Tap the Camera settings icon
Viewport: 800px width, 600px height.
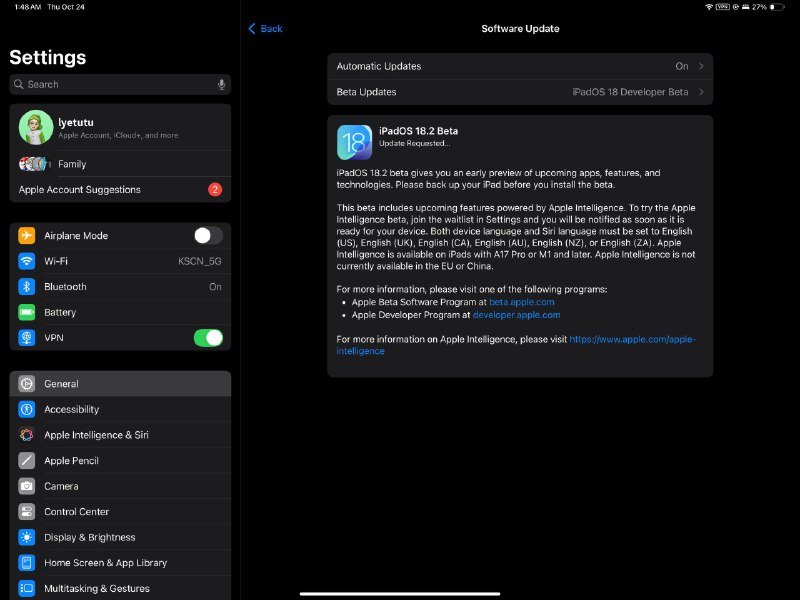tap(26, 486)
